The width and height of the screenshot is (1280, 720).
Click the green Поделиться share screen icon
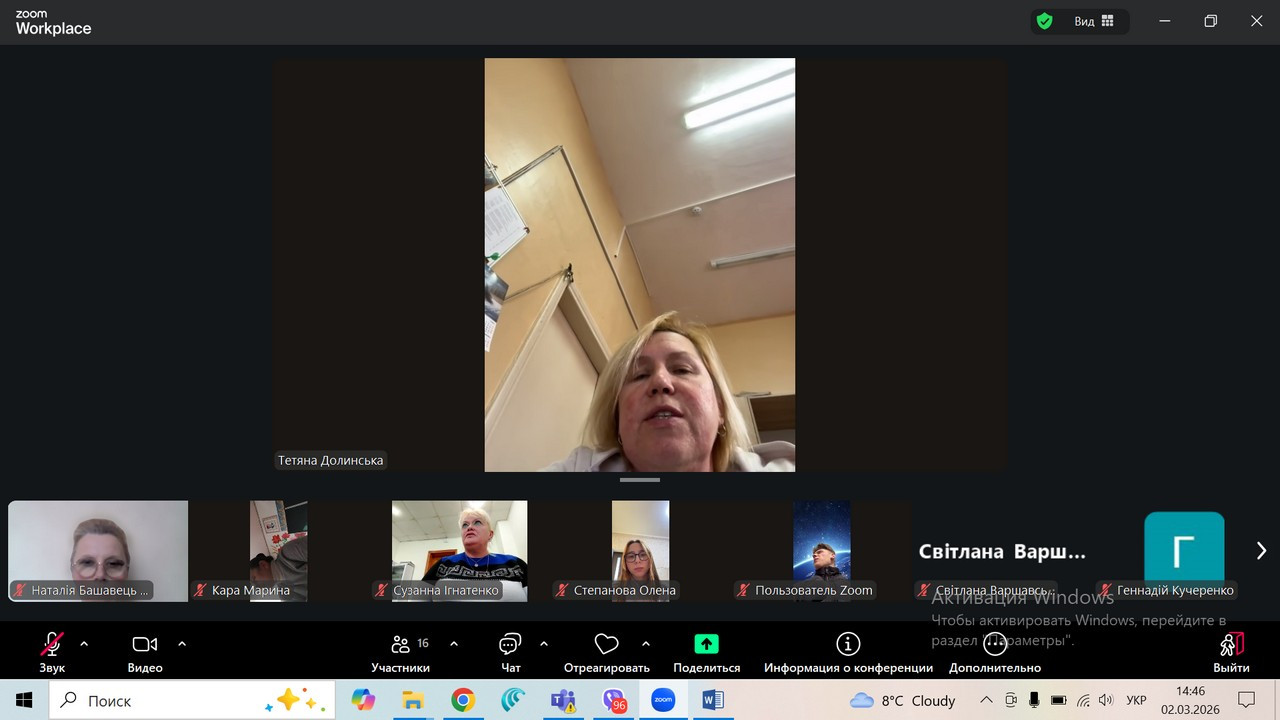[706, 645]
